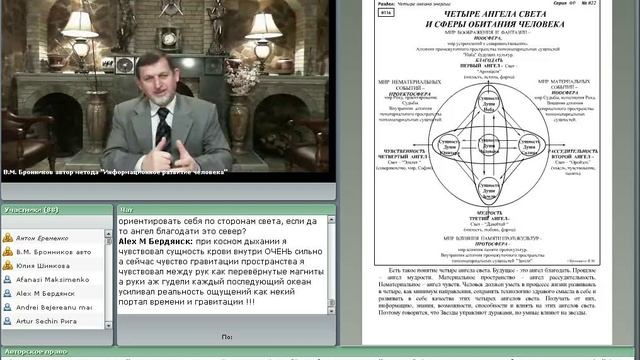Click the slide title ЧЕТЫРЕ АНГЕЛА СВЕТА
The image size is (640, 360).
495,14
